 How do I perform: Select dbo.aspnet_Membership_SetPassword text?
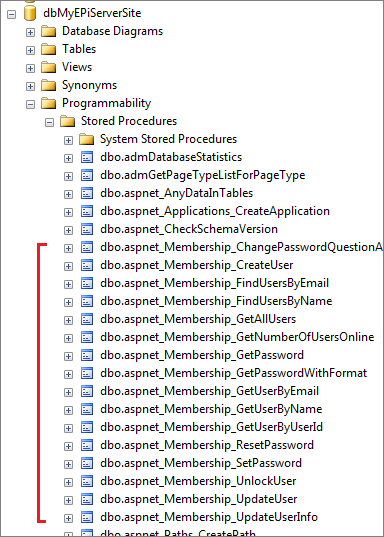coord(201,463)
